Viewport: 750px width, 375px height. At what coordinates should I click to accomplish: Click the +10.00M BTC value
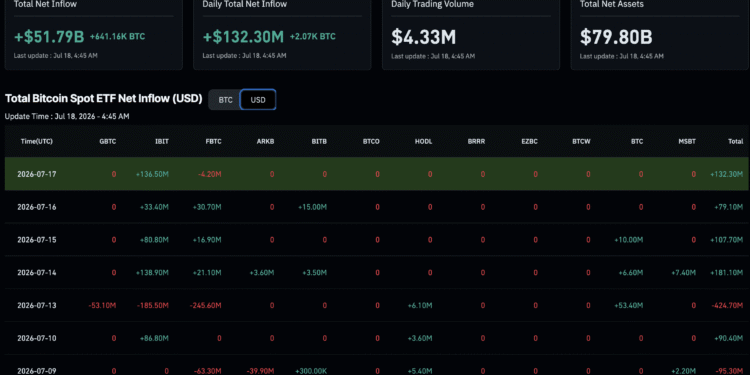pyautogui.click(x=629, y=240)
